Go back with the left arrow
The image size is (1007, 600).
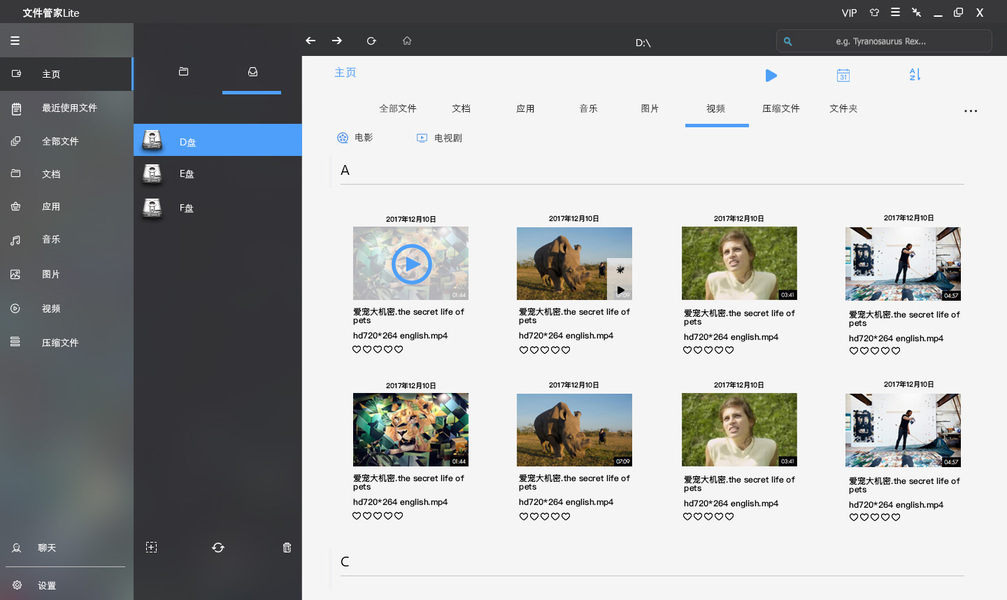tap(311, 40)
